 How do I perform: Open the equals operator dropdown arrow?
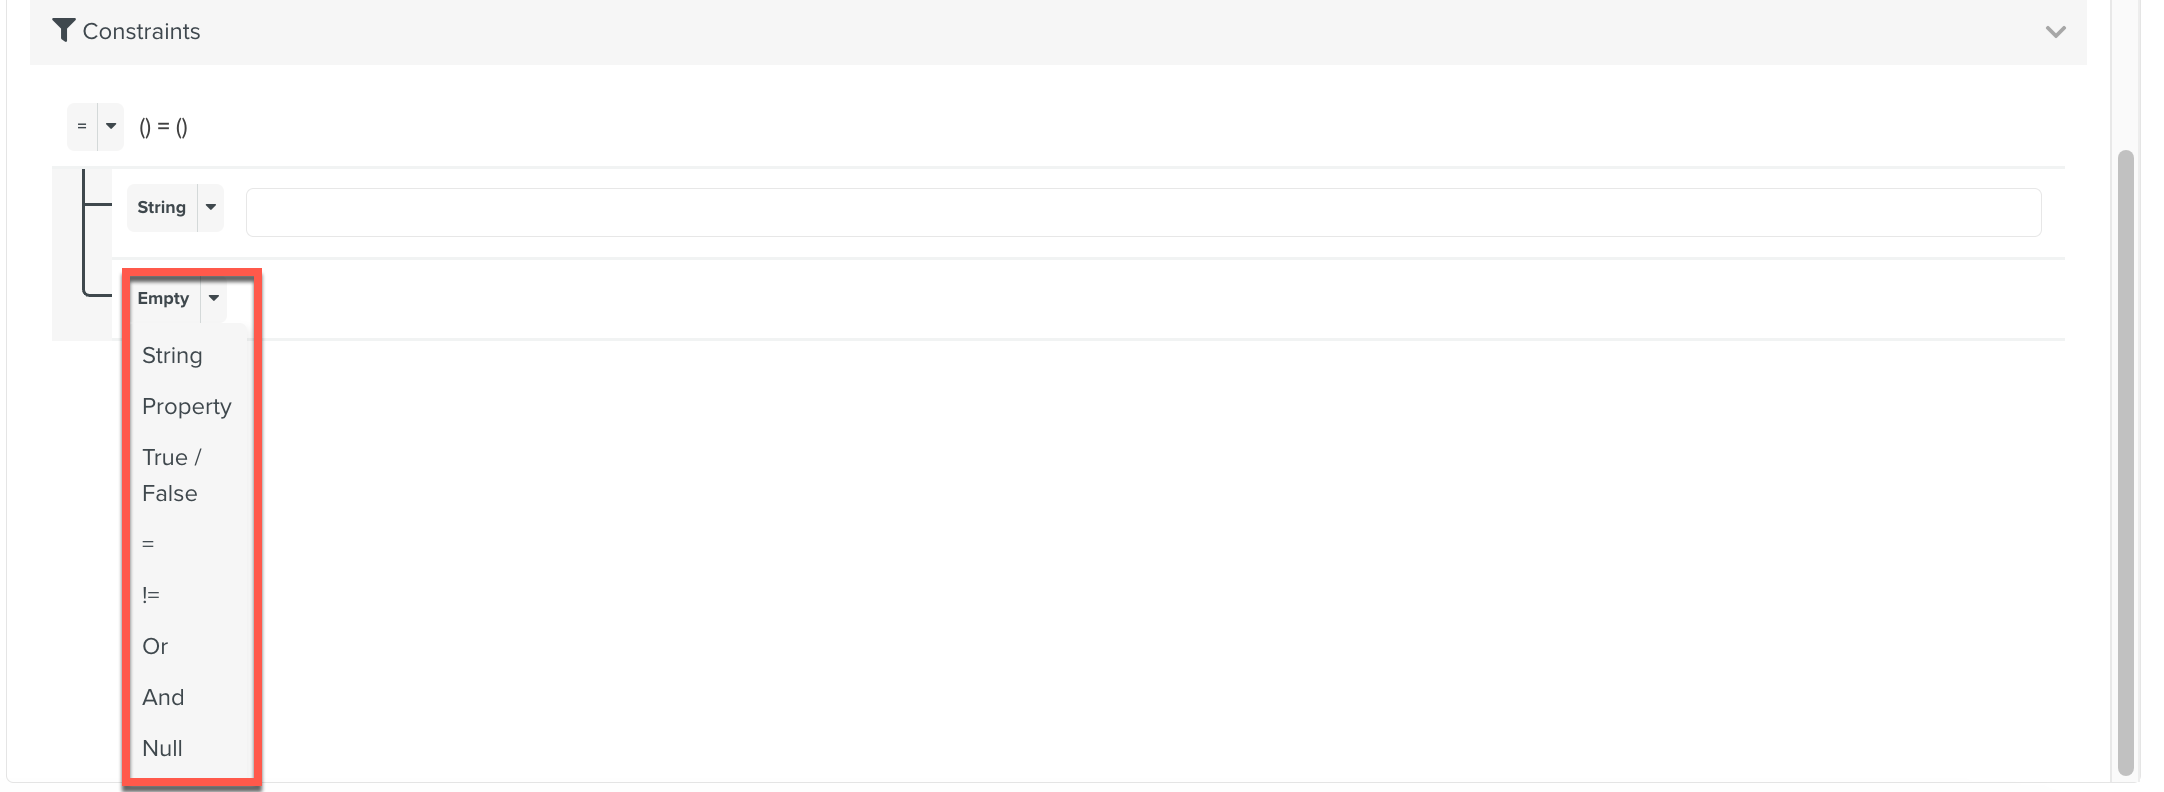tap(111, 126)
